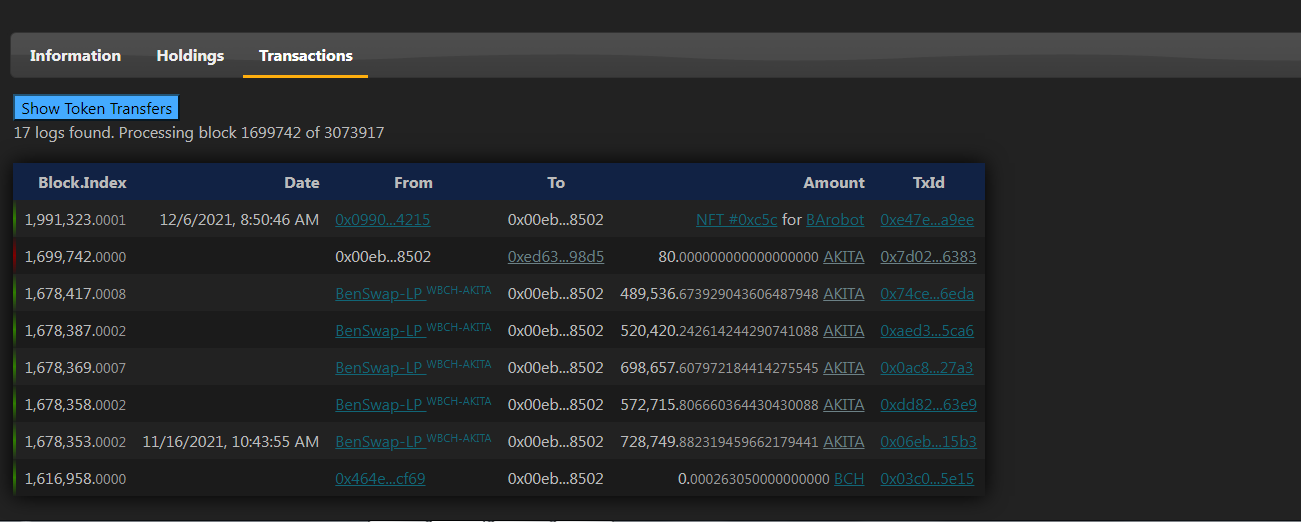Open transaction 0x7d02...6383
The width and height of the screenshot is (1301, 522).
point(928,256)
